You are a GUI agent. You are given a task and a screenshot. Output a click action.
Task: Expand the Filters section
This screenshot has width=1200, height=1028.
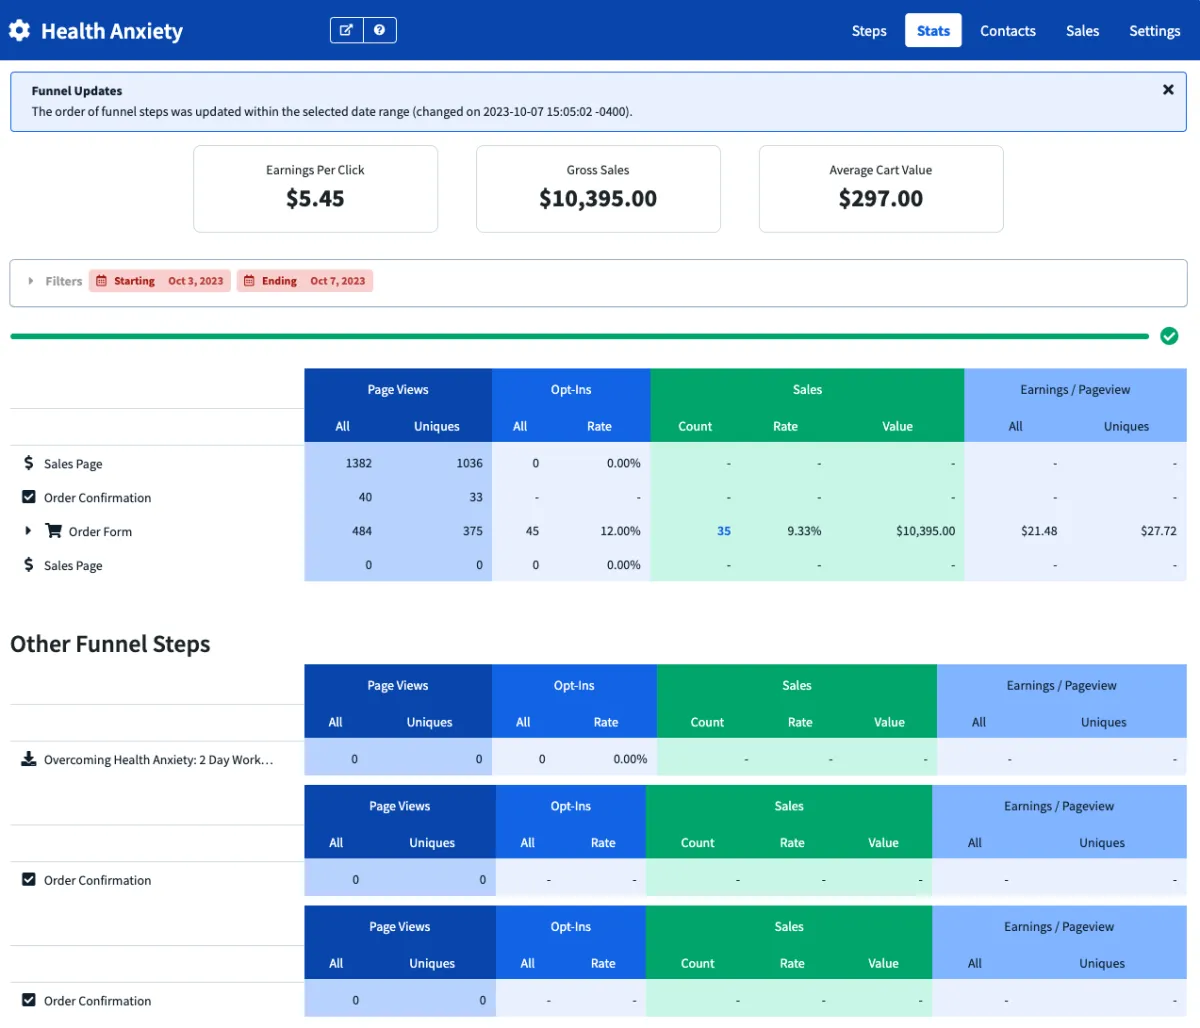point(31,281)
